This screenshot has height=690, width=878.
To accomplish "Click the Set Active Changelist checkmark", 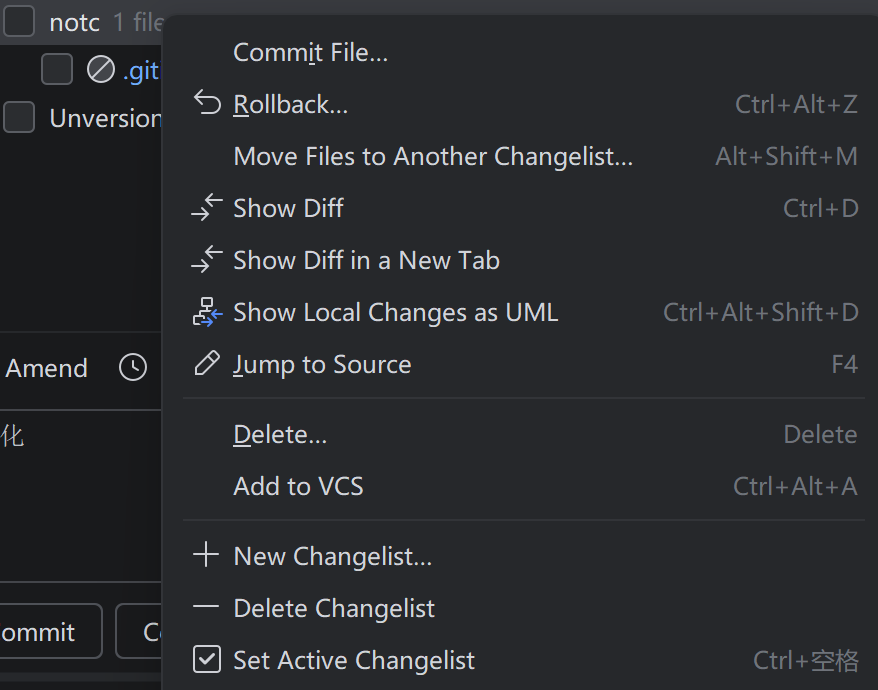I will (206, 660).
